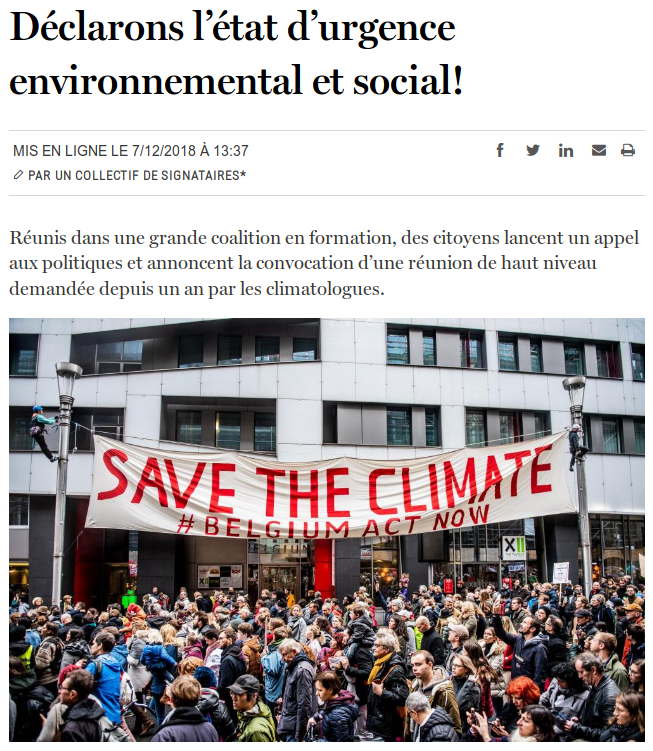Open the "Par un collectif de signataires" link

[137, 175]
